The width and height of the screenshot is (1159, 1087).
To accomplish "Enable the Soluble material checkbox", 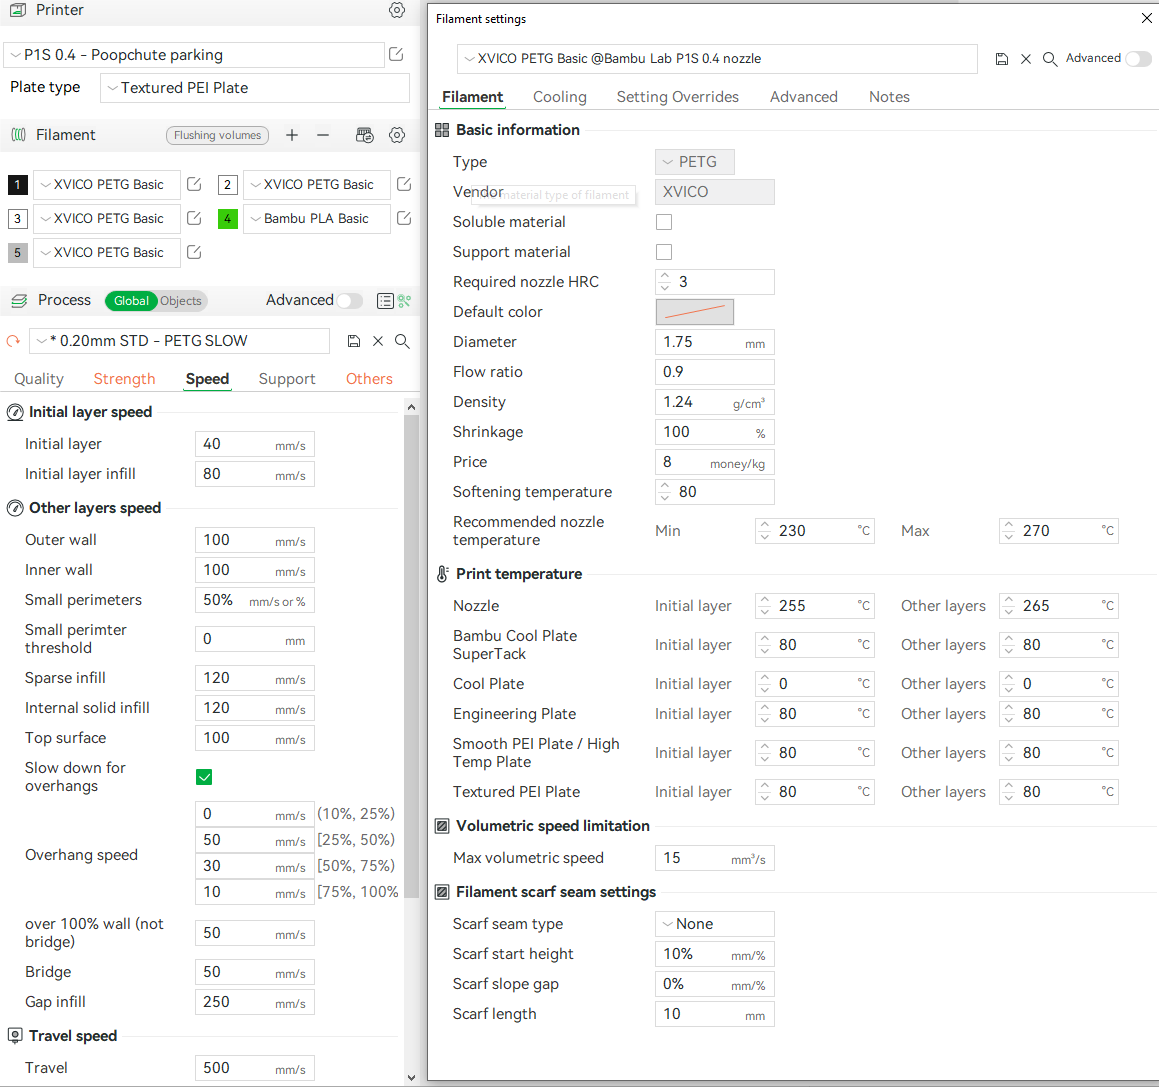I will pos(664,222).
